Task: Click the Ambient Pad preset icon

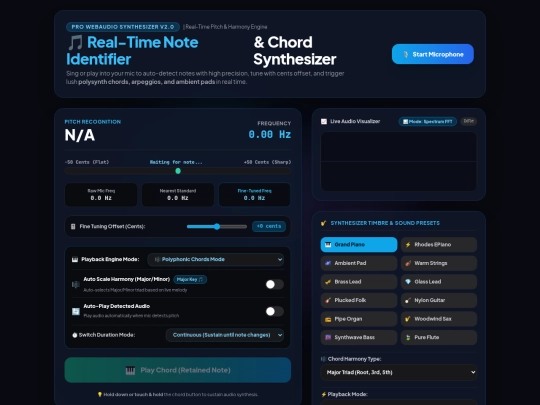Action: coord(328,263)
